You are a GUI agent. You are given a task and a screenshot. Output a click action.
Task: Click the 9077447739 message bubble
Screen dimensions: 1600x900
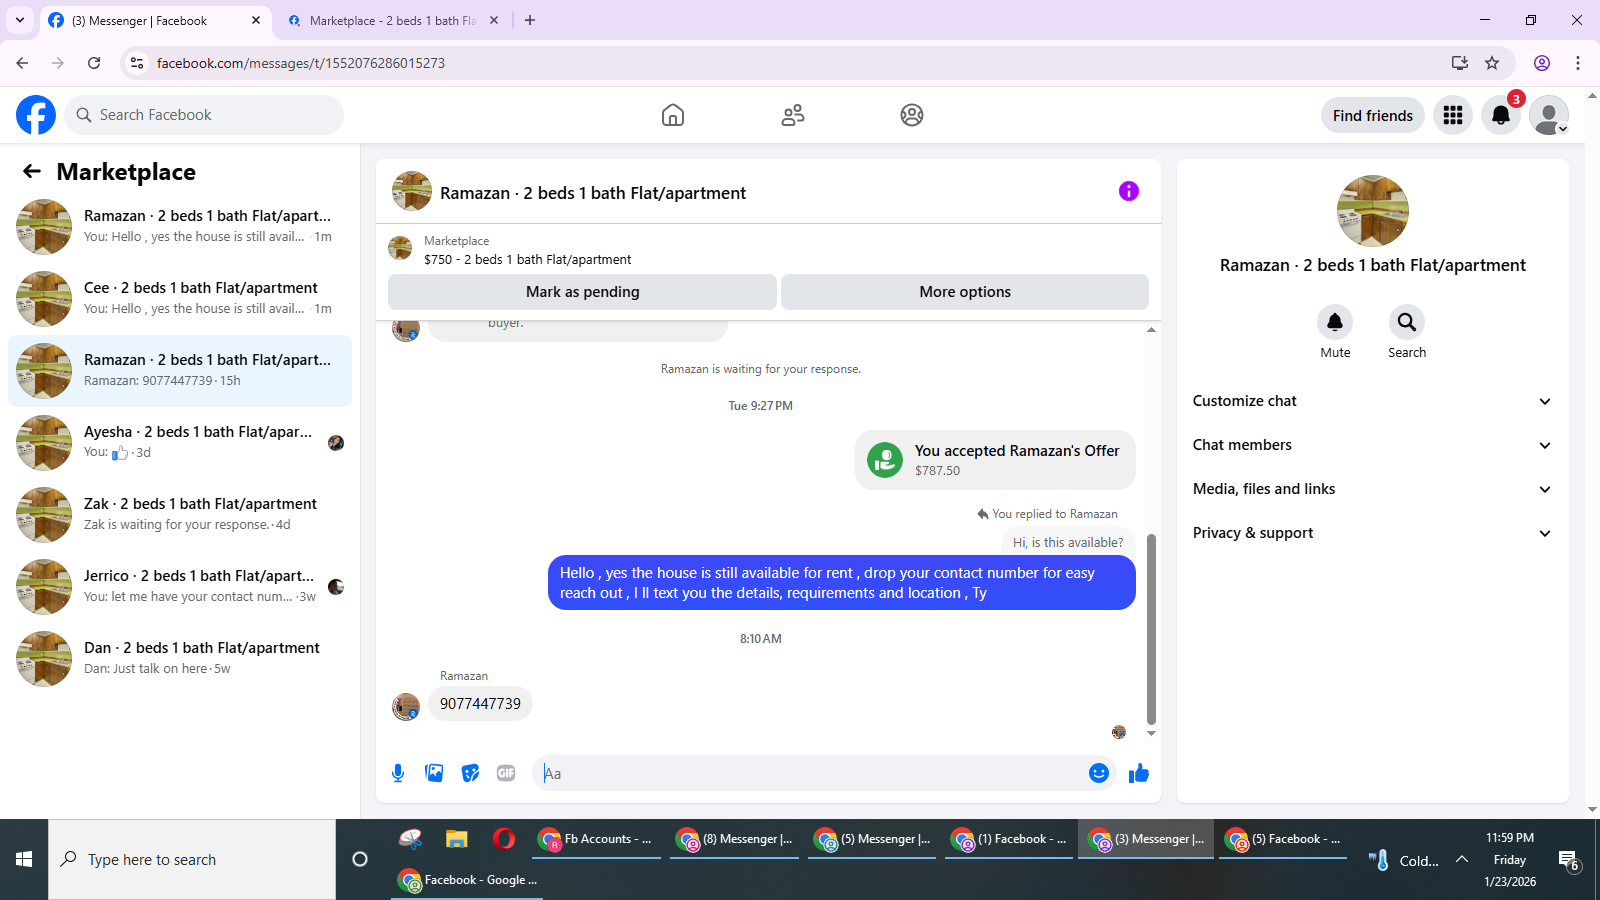(x=480, y=704)
